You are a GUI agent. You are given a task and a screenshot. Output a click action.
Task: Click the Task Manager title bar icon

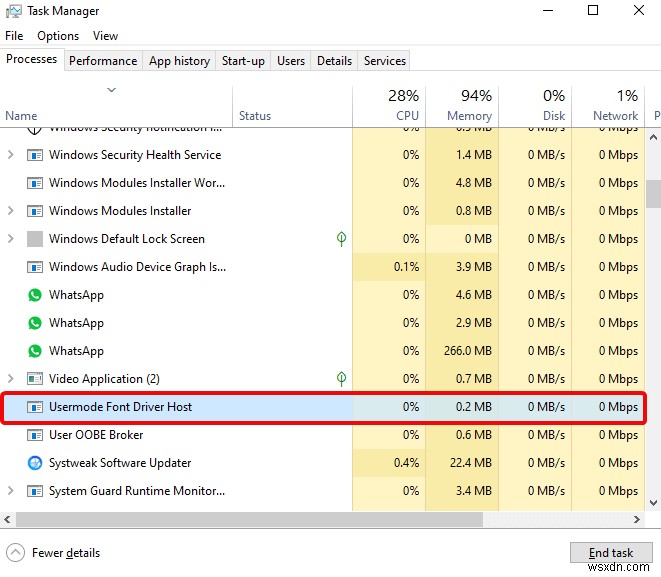click(13, 11)
